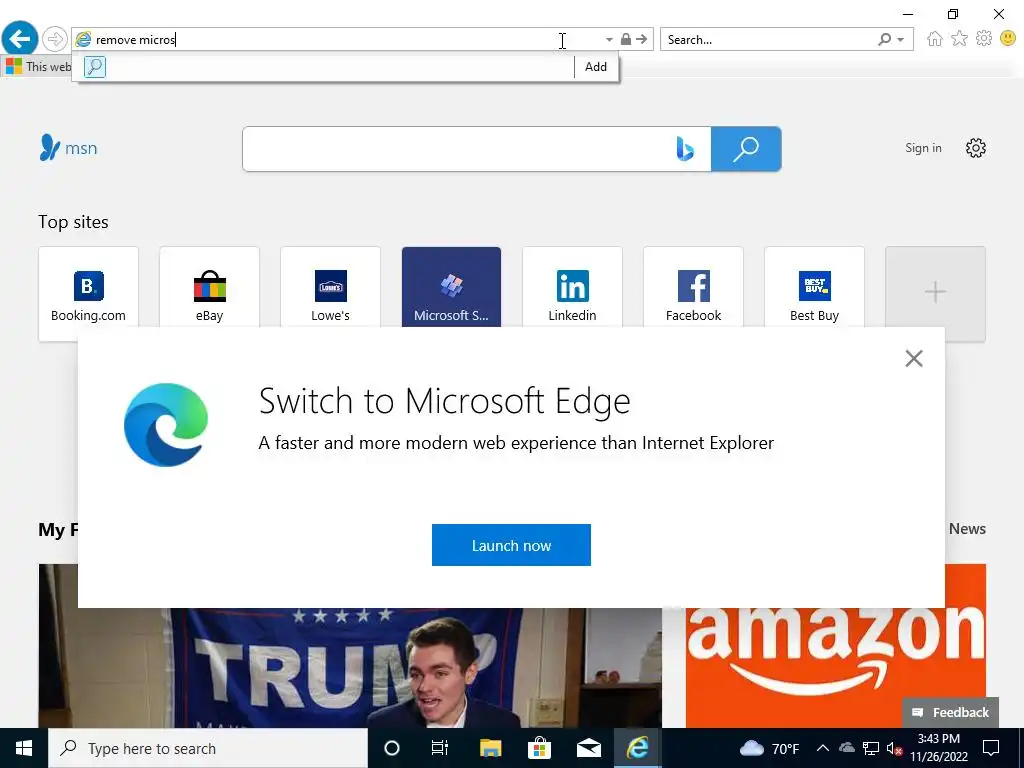Screen dimensions: 1024x768
Task: Click the network status tray icon
Action: (871, 748)
